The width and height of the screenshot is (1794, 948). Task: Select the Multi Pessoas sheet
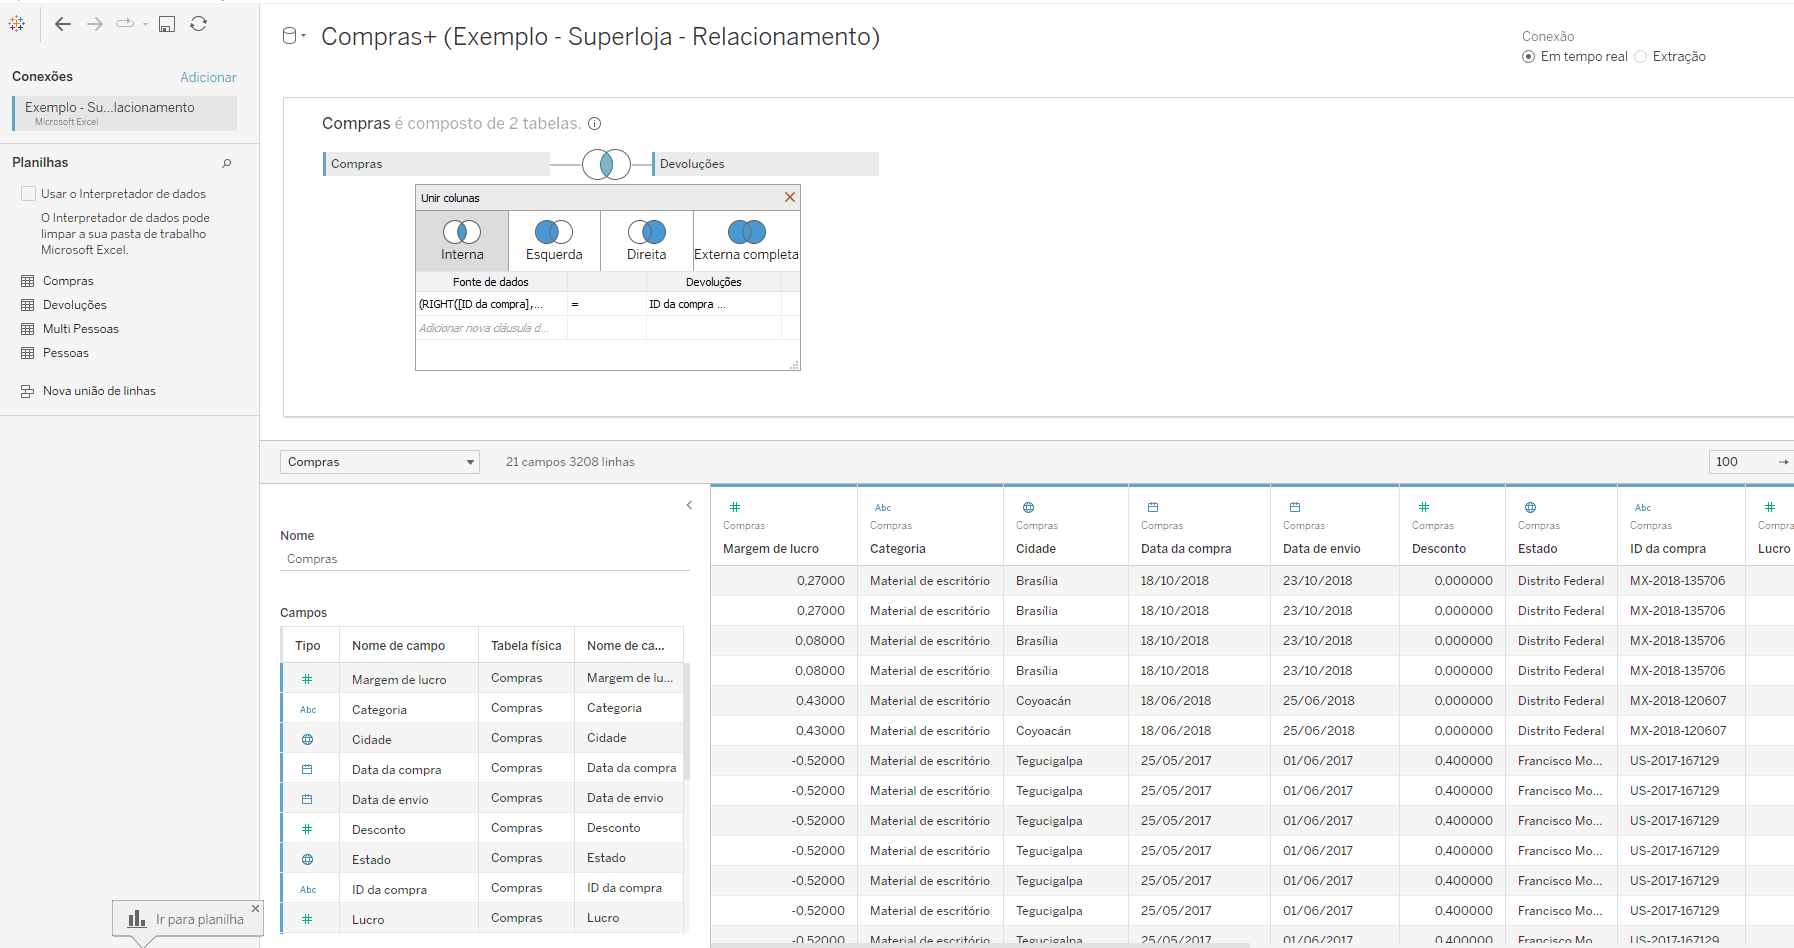tap(80, 329)
